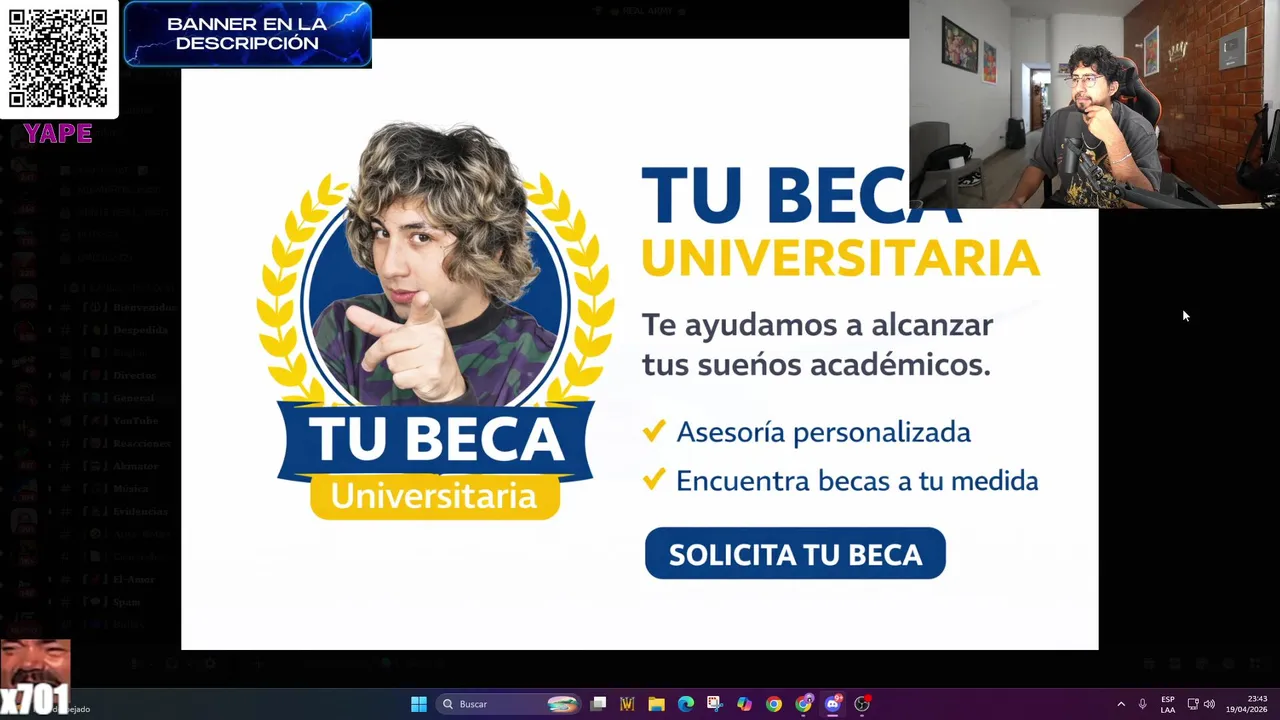Open the Windows Start menu
Screen dimensions: 1280x720
click(419, 704)
